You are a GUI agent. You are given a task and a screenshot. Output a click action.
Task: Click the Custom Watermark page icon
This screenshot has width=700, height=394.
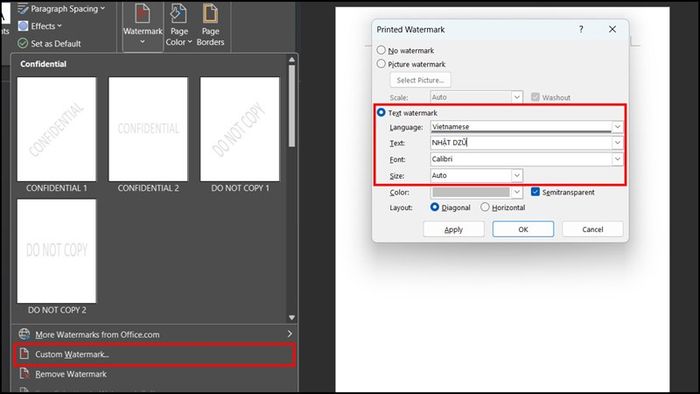(24, 354)
